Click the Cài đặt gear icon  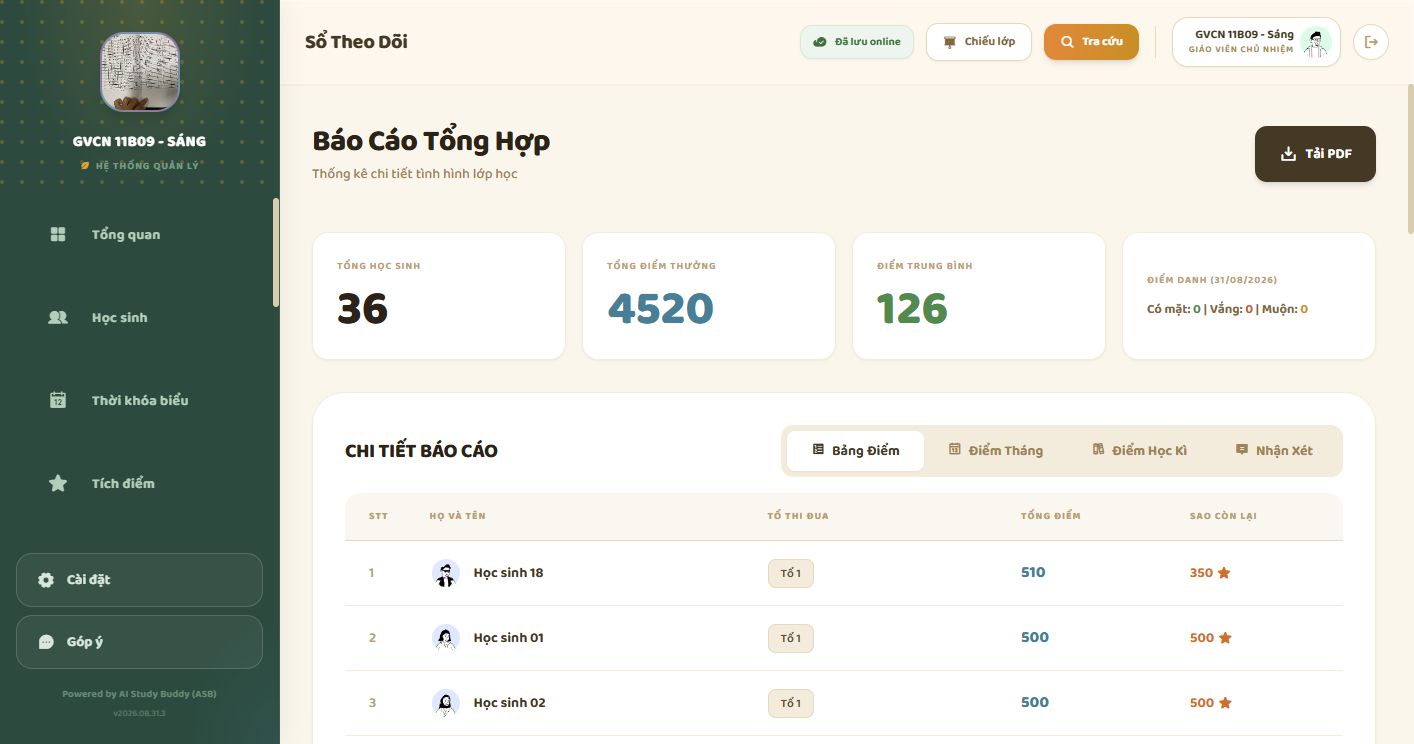coord(46,580)
